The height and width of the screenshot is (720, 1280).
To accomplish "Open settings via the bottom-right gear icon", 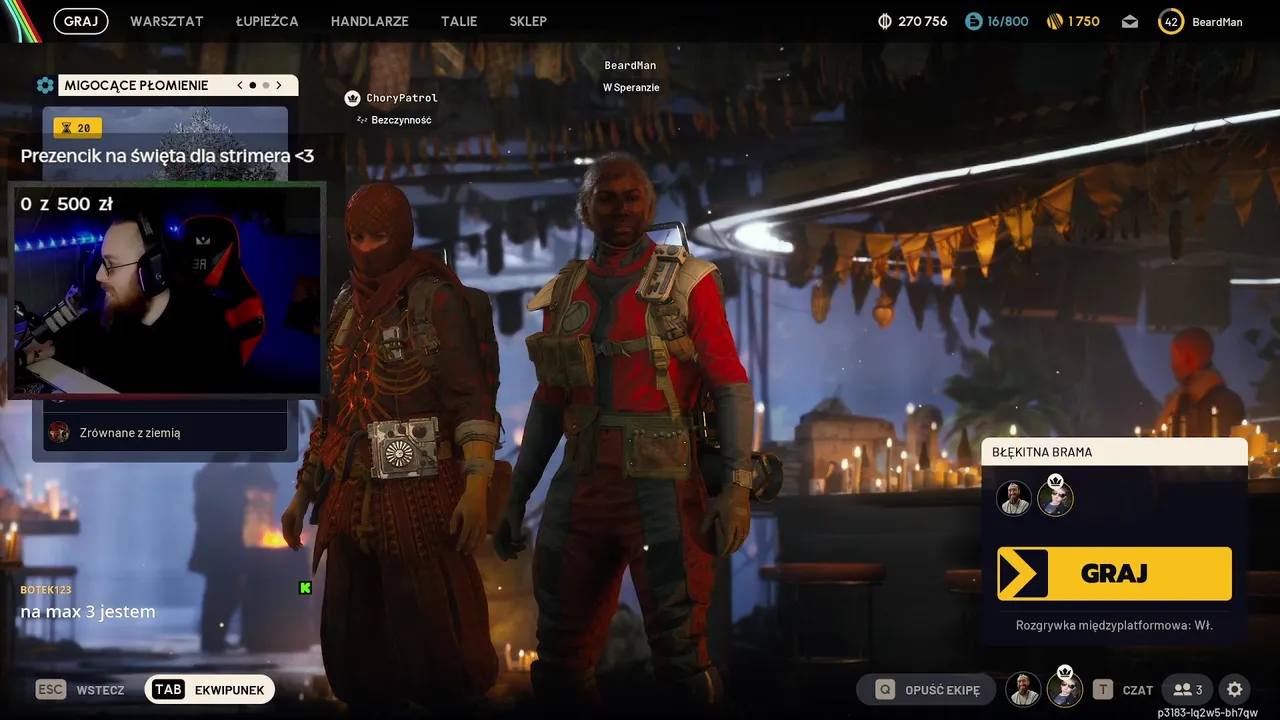I will click(x=1235, y=689).
